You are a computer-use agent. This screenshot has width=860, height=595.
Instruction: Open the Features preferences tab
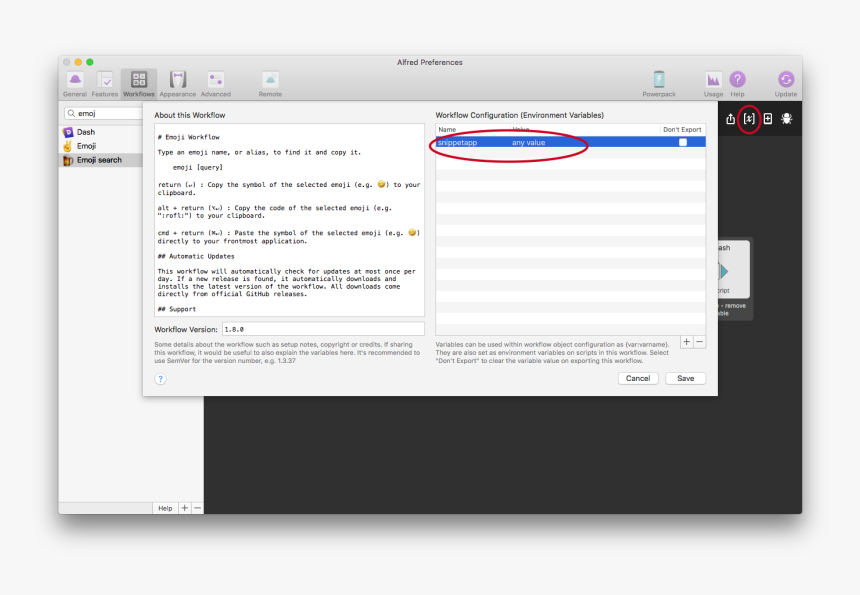coord(105,84)
